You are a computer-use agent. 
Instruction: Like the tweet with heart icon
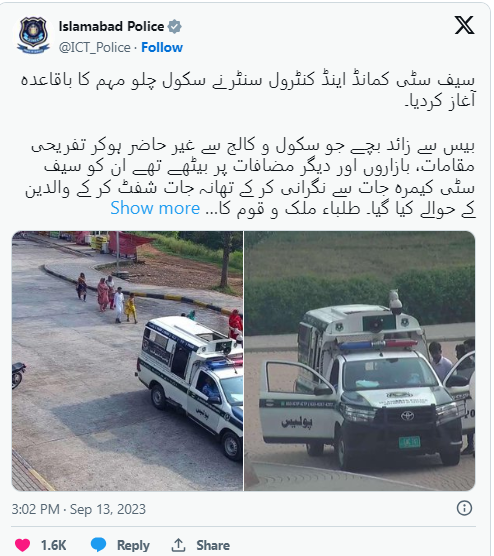pyautogui.click(x=22, y=545)
